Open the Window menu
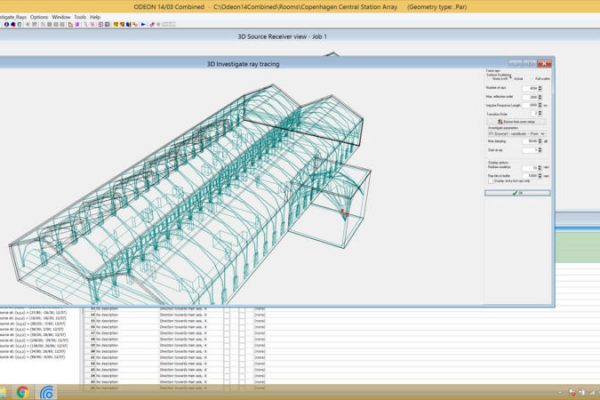 point(61,17)
